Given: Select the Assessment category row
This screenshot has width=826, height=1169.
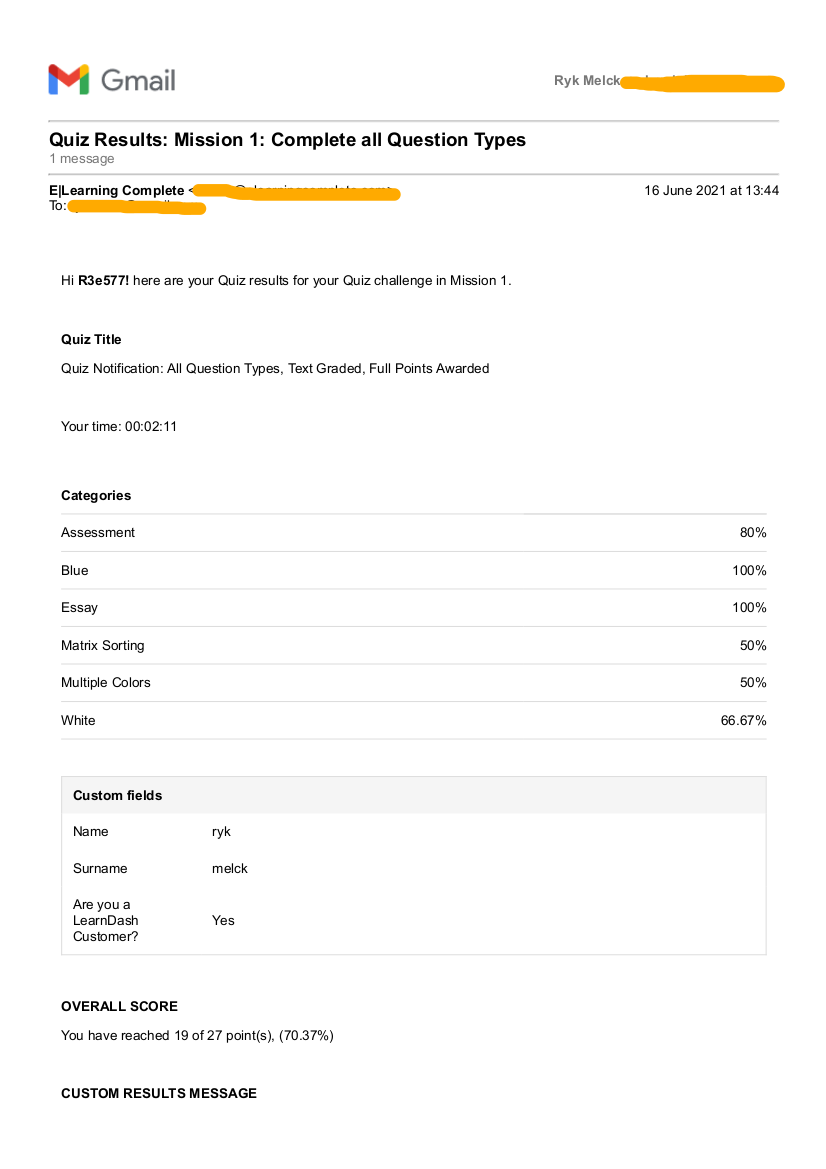Looking at the screenshot, I should click(414, 532).
